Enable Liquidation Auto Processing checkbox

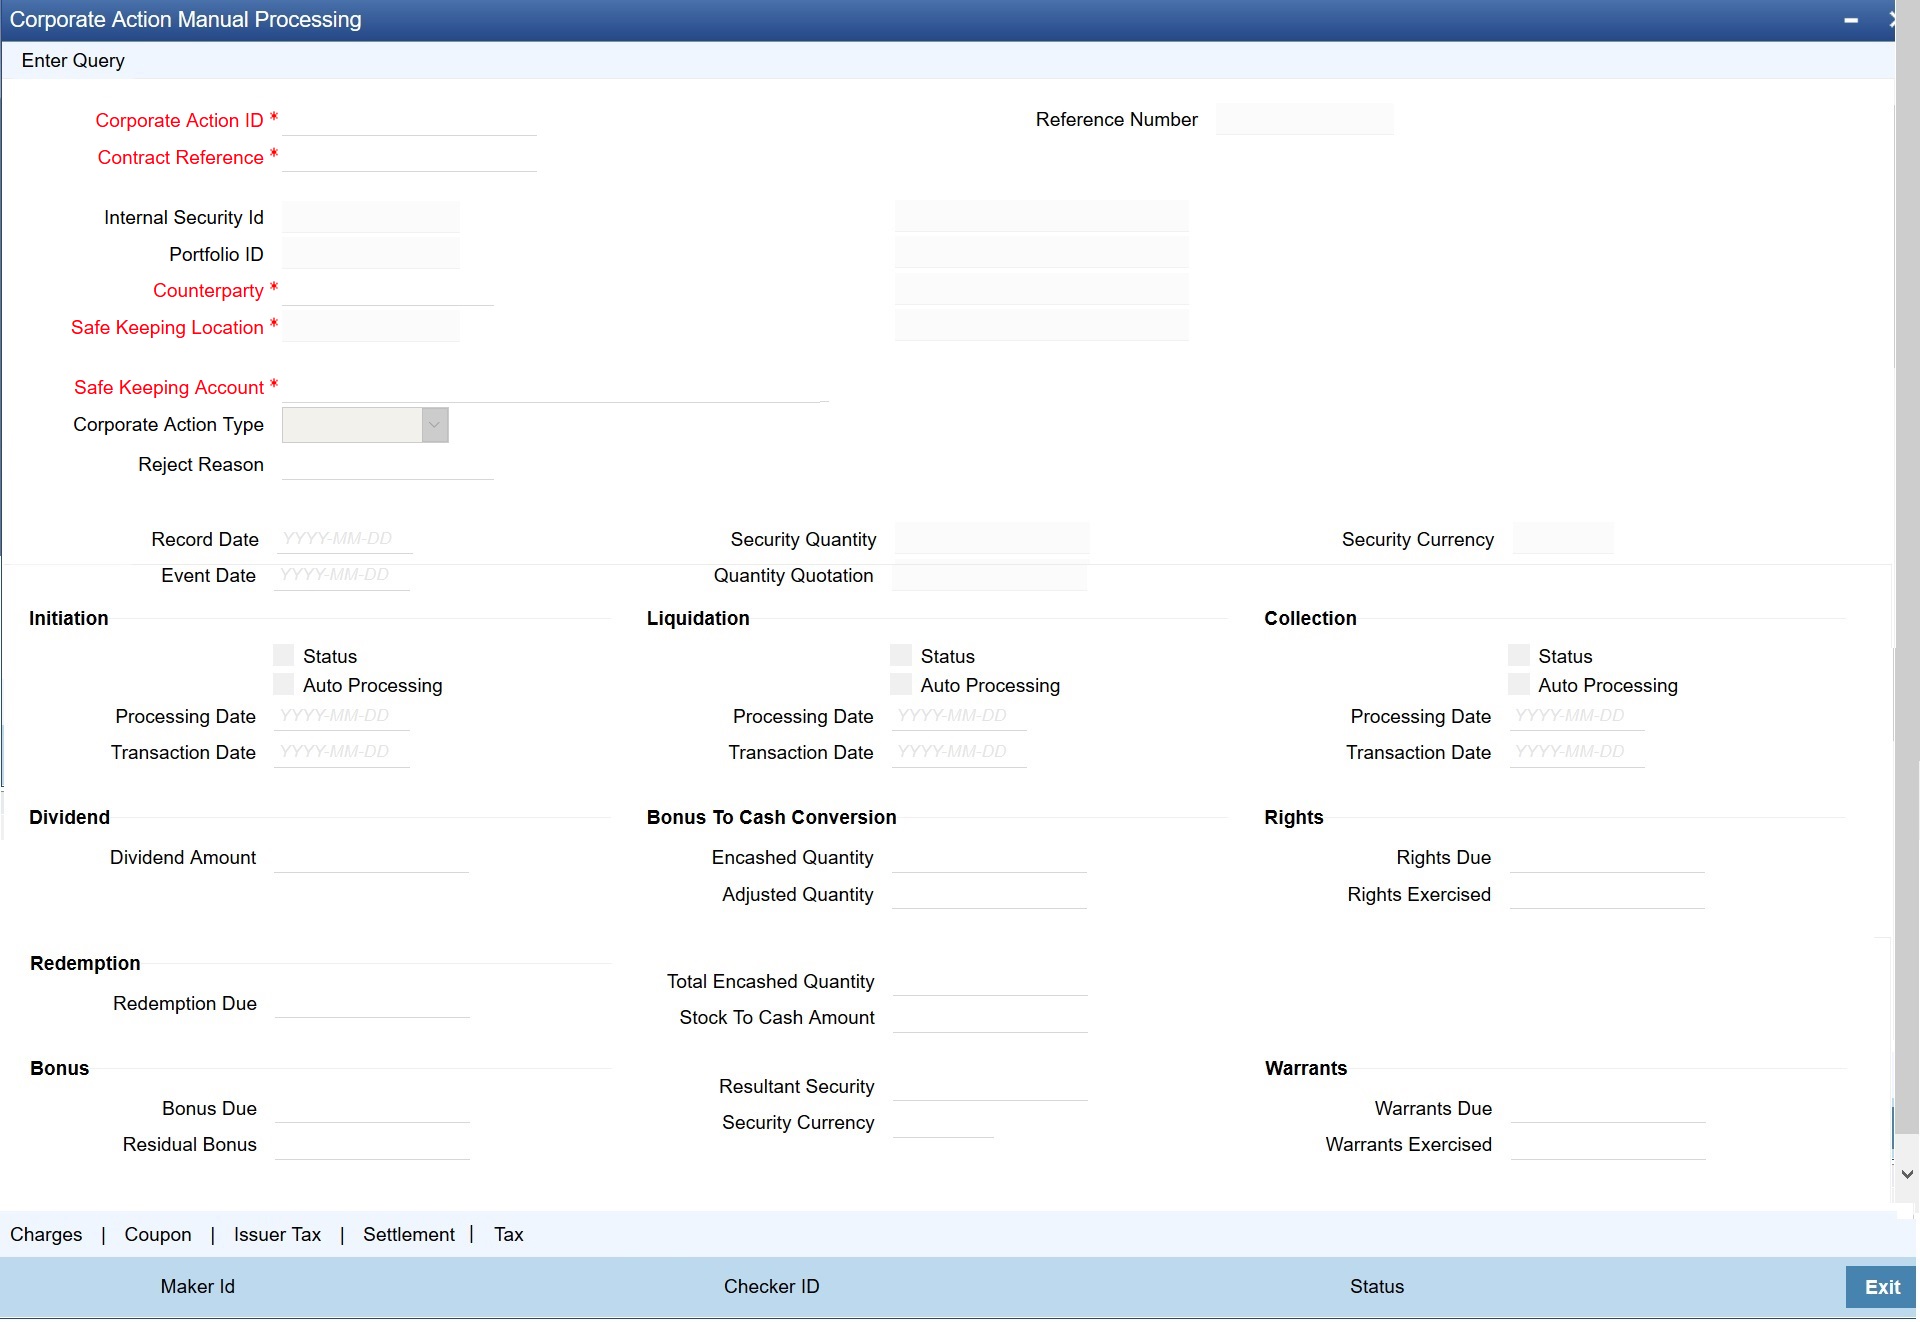[901, 685]
